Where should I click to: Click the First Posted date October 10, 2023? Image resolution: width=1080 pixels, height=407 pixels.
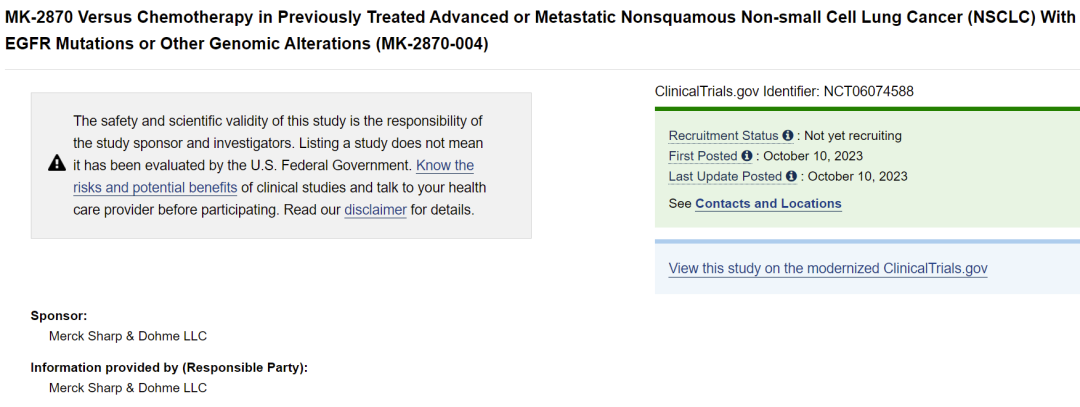[x=813, y=156]
